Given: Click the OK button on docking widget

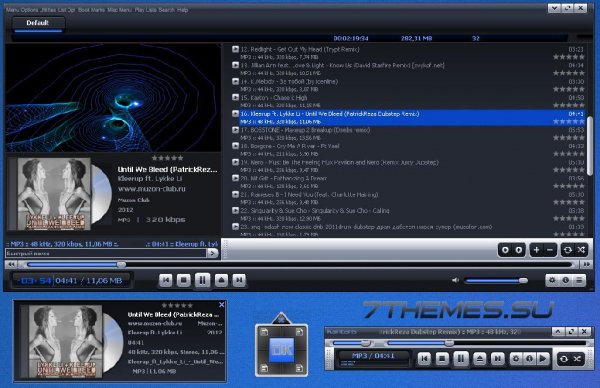Looking at the screenshot, I should (282, 350).
